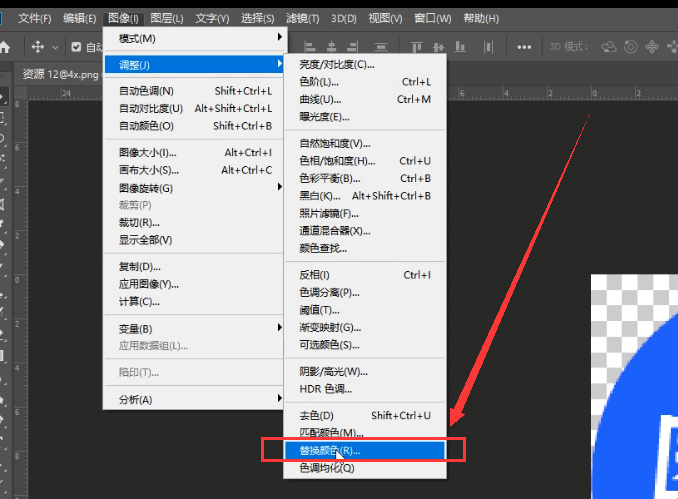678x499 pixels.
Task: Open the 图层(L) menu
Action: (x=167, y=19)
